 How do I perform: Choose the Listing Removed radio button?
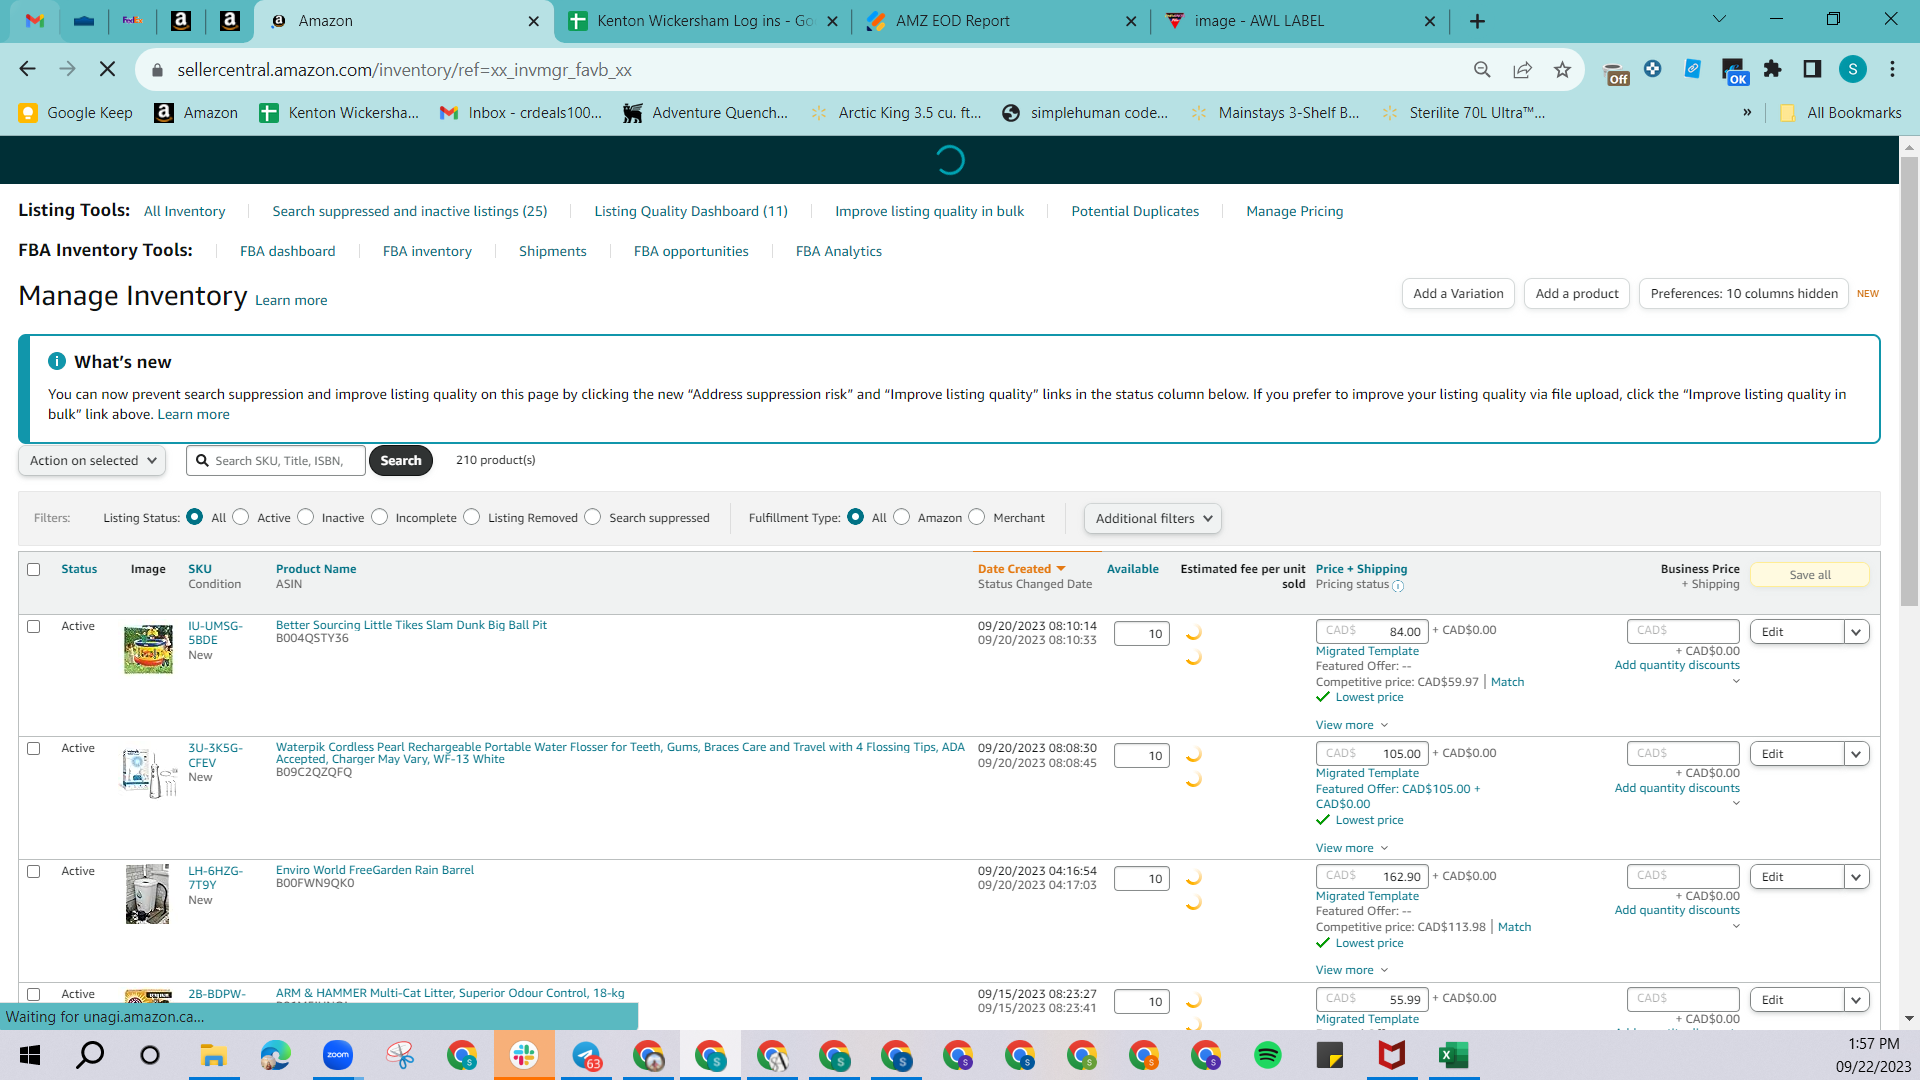472,517
